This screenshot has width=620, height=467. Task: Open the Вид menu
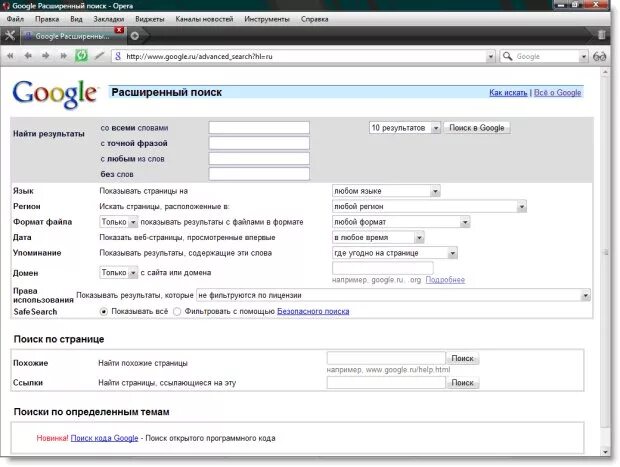click(x=76, y=19)
